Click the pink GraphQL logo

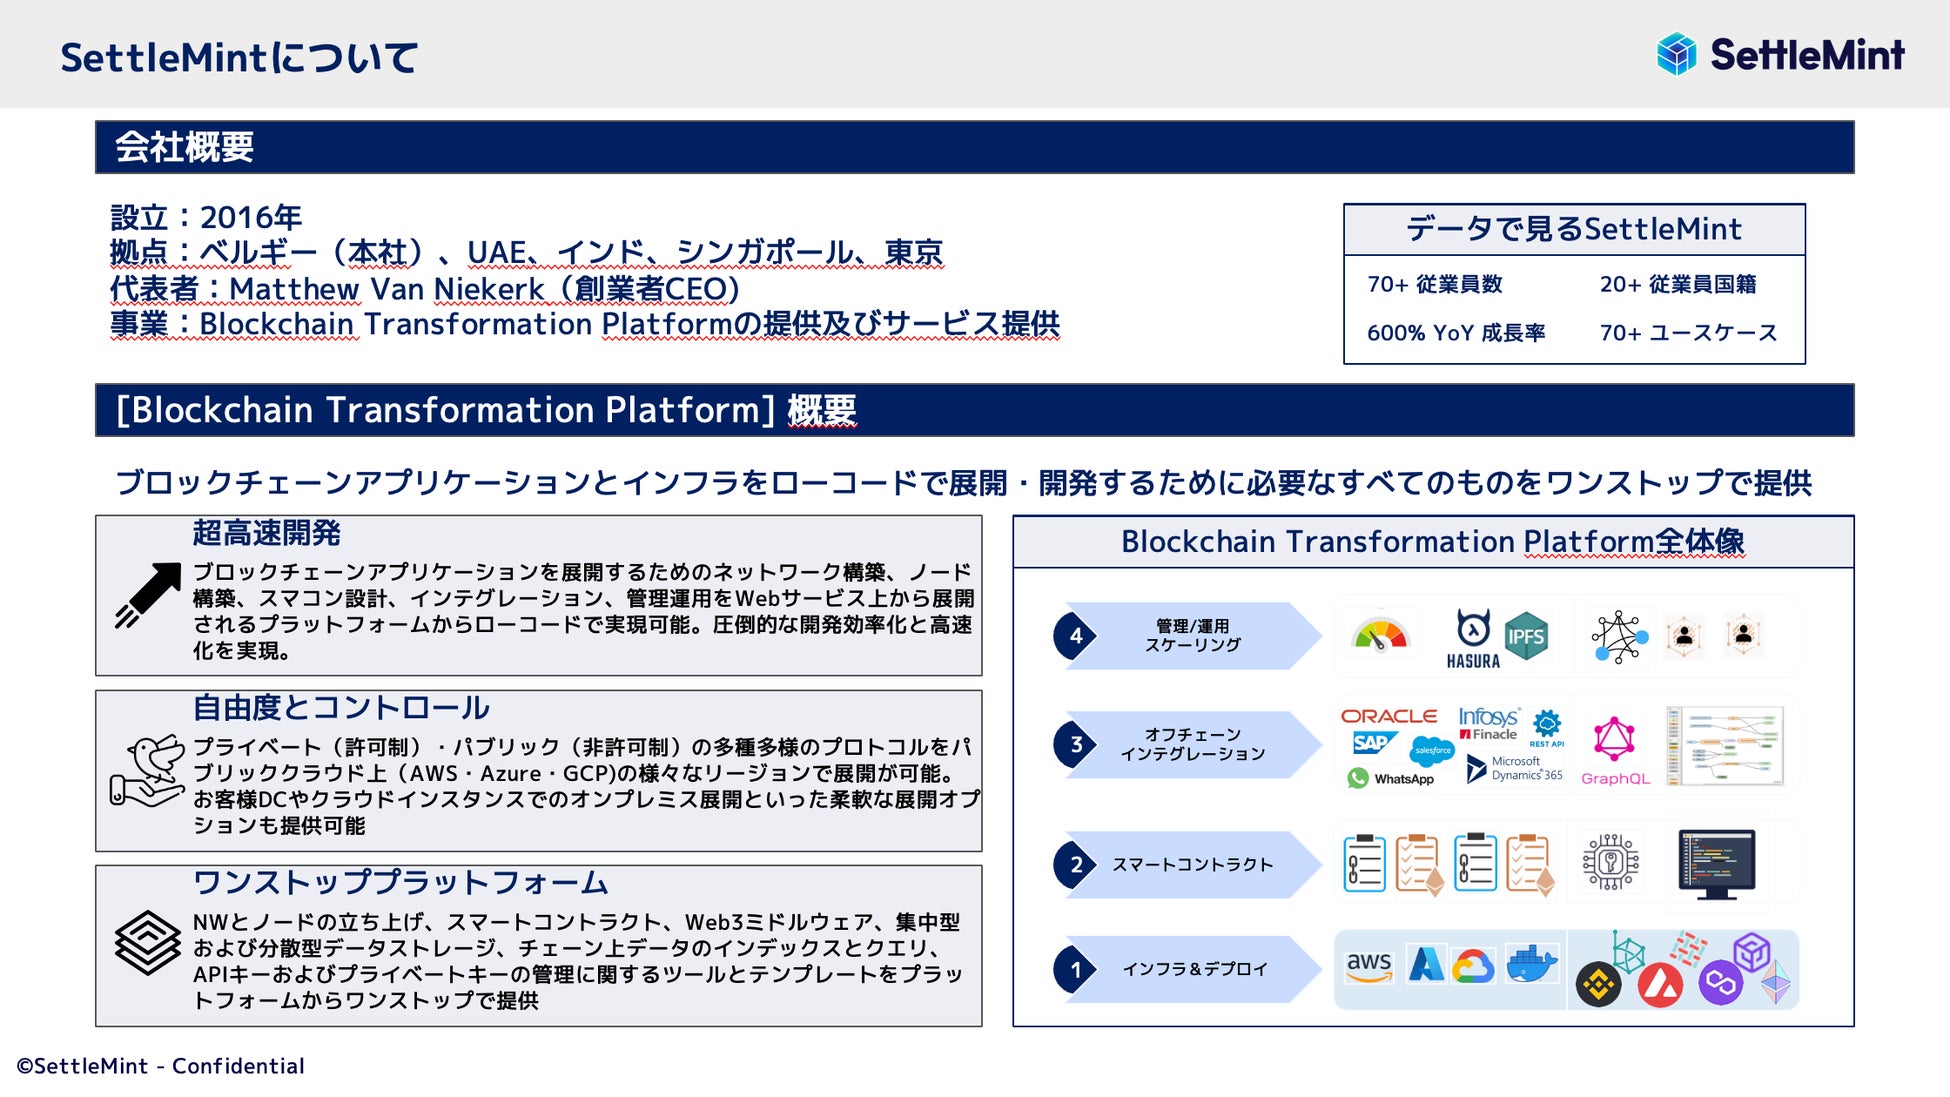pyautogui.click(x=1614, y=741)
